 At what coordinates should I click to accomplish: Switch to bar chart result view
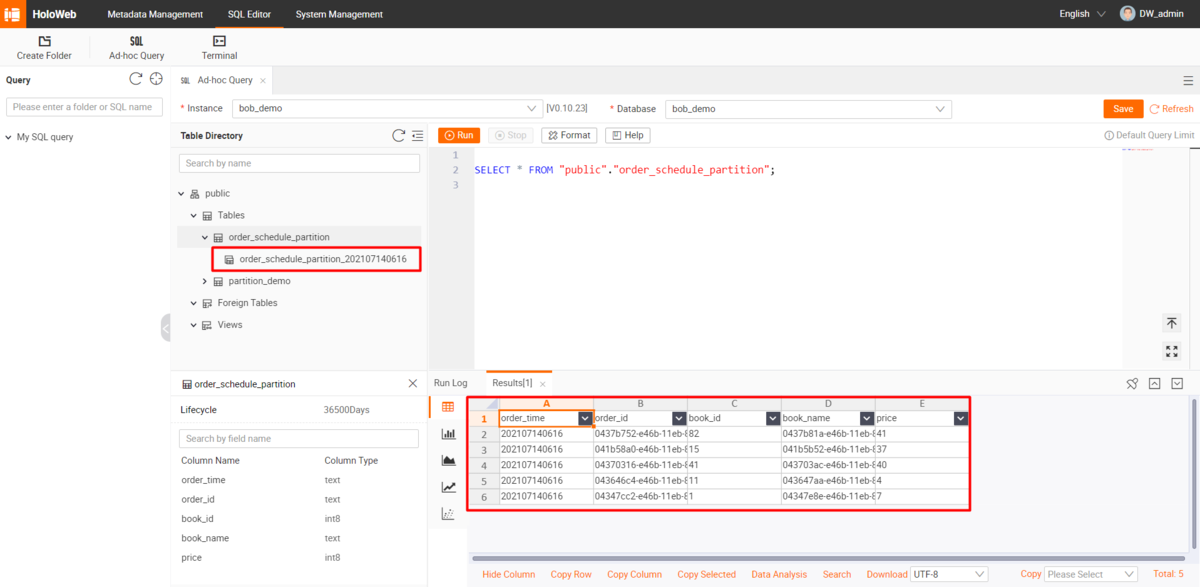click(x=448, y=434)
